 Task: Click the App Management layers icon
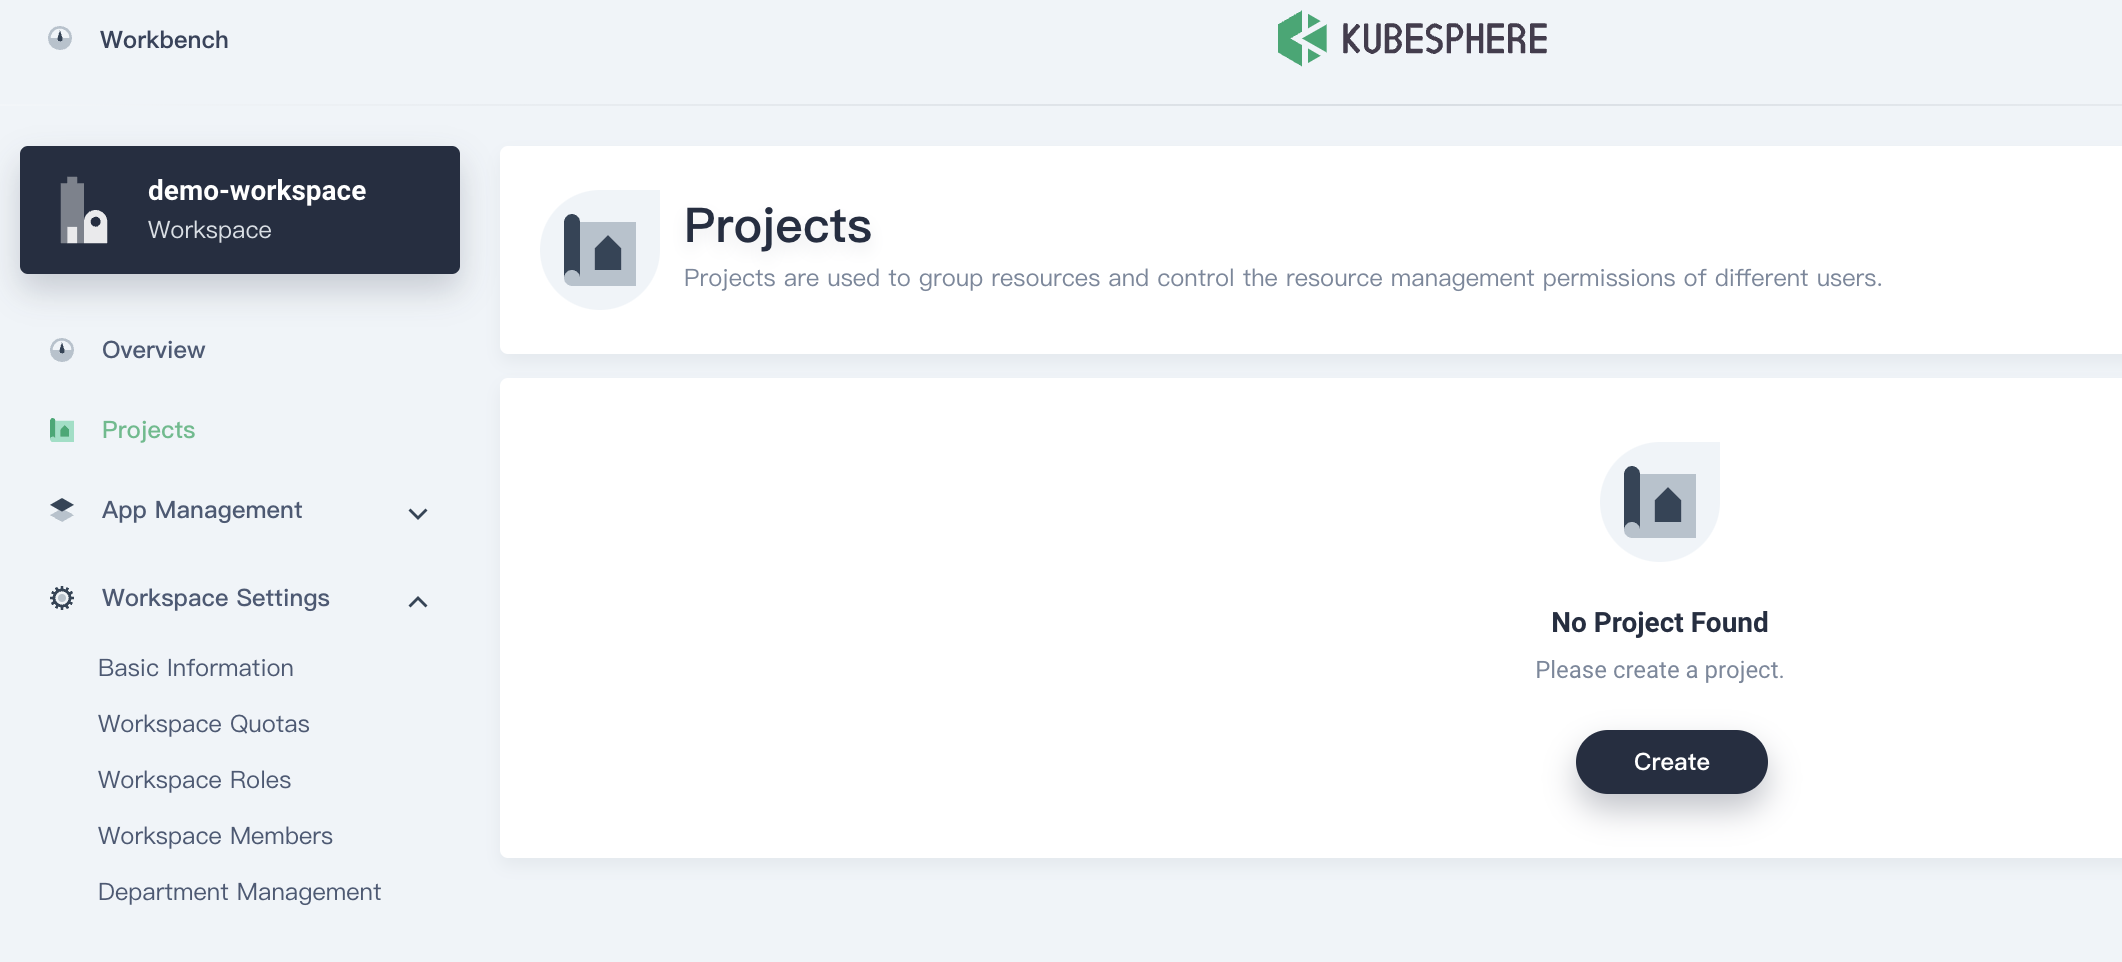pyautogui.click(x=61, y=510)
